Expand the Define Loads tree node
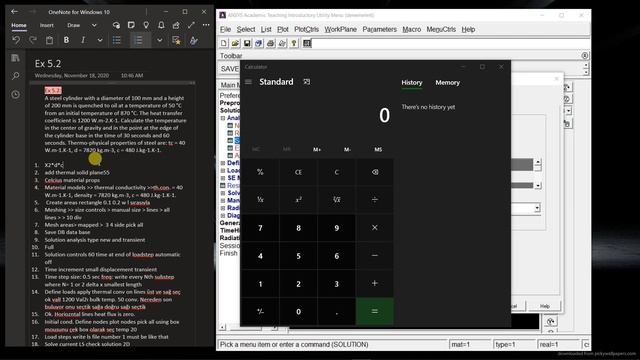This screenshot has height=360, width=640. pyautogui.click(x=223, y=163)
